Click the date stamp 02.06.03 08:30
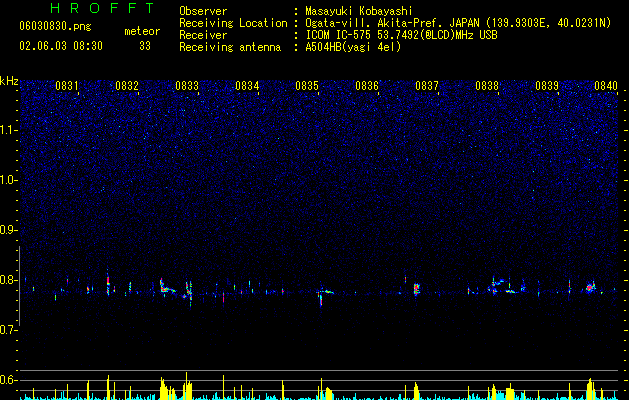629x400 pixels. point(61,46)
